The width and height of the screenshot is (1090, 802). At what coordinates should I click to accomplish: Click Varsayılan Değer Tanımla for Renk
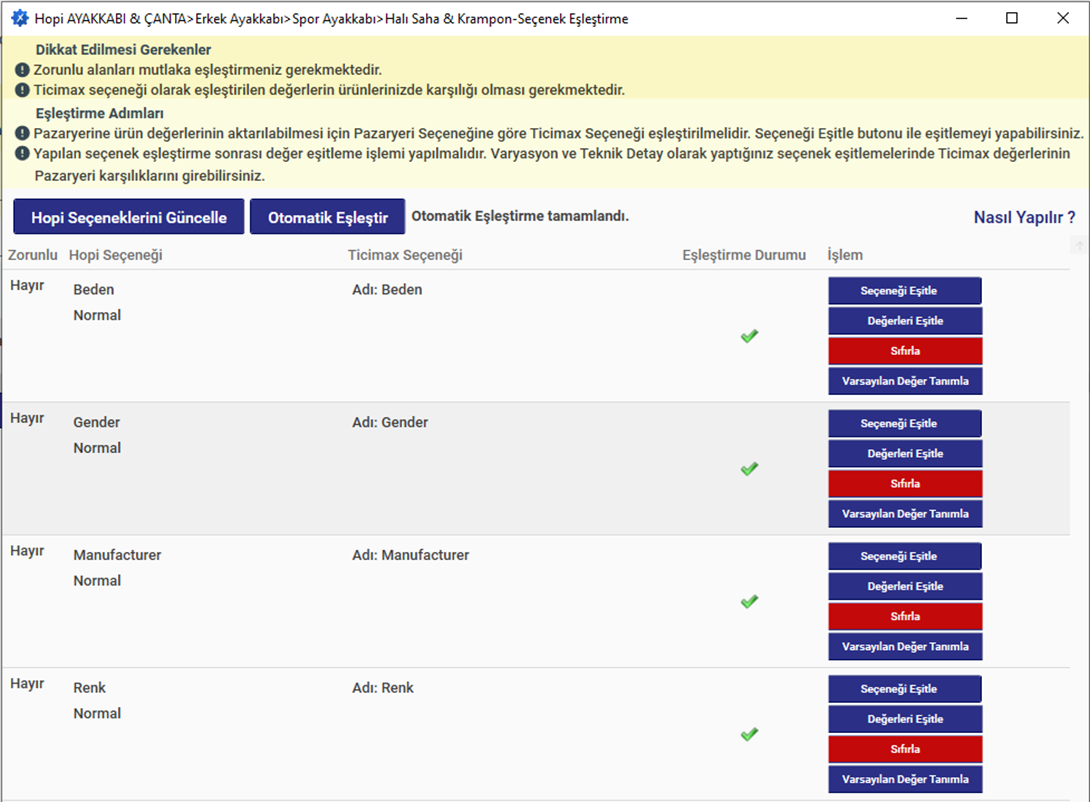[x=904, y=779]
